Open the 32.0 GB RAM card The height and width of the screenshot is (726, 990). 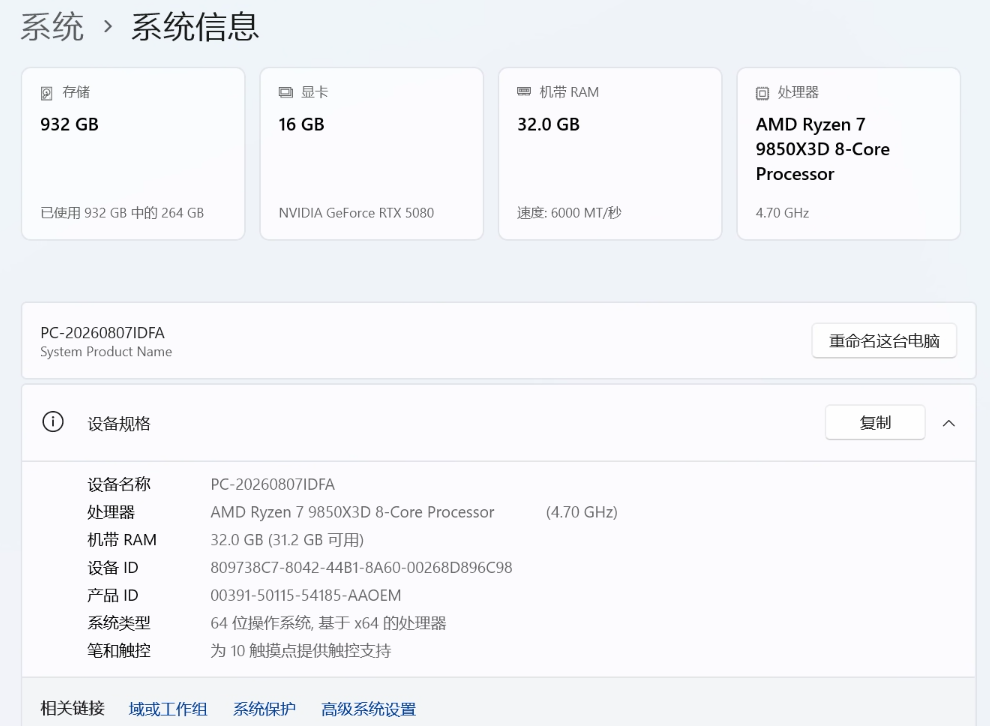coord(610,153)
